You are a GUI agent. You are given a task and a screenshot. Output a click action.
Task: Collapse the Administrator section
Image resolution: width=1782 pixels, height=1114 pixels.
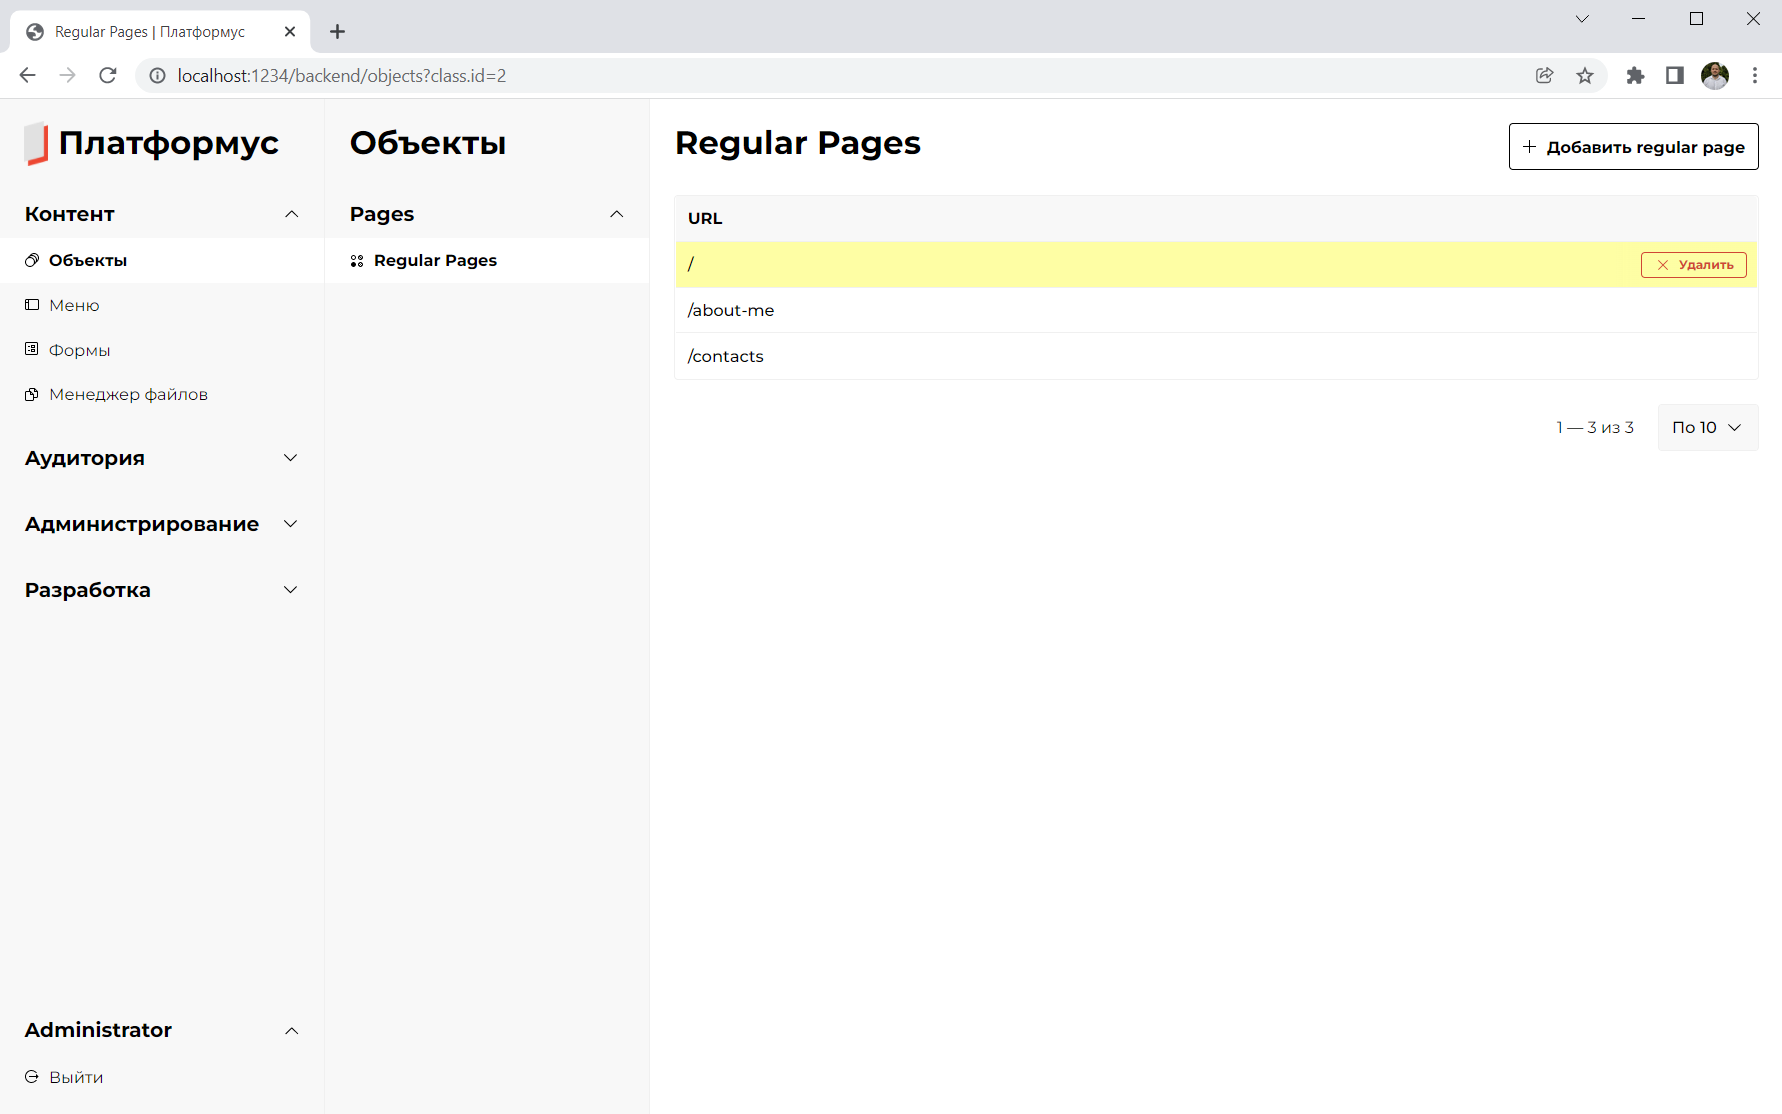pos(291,1030)
